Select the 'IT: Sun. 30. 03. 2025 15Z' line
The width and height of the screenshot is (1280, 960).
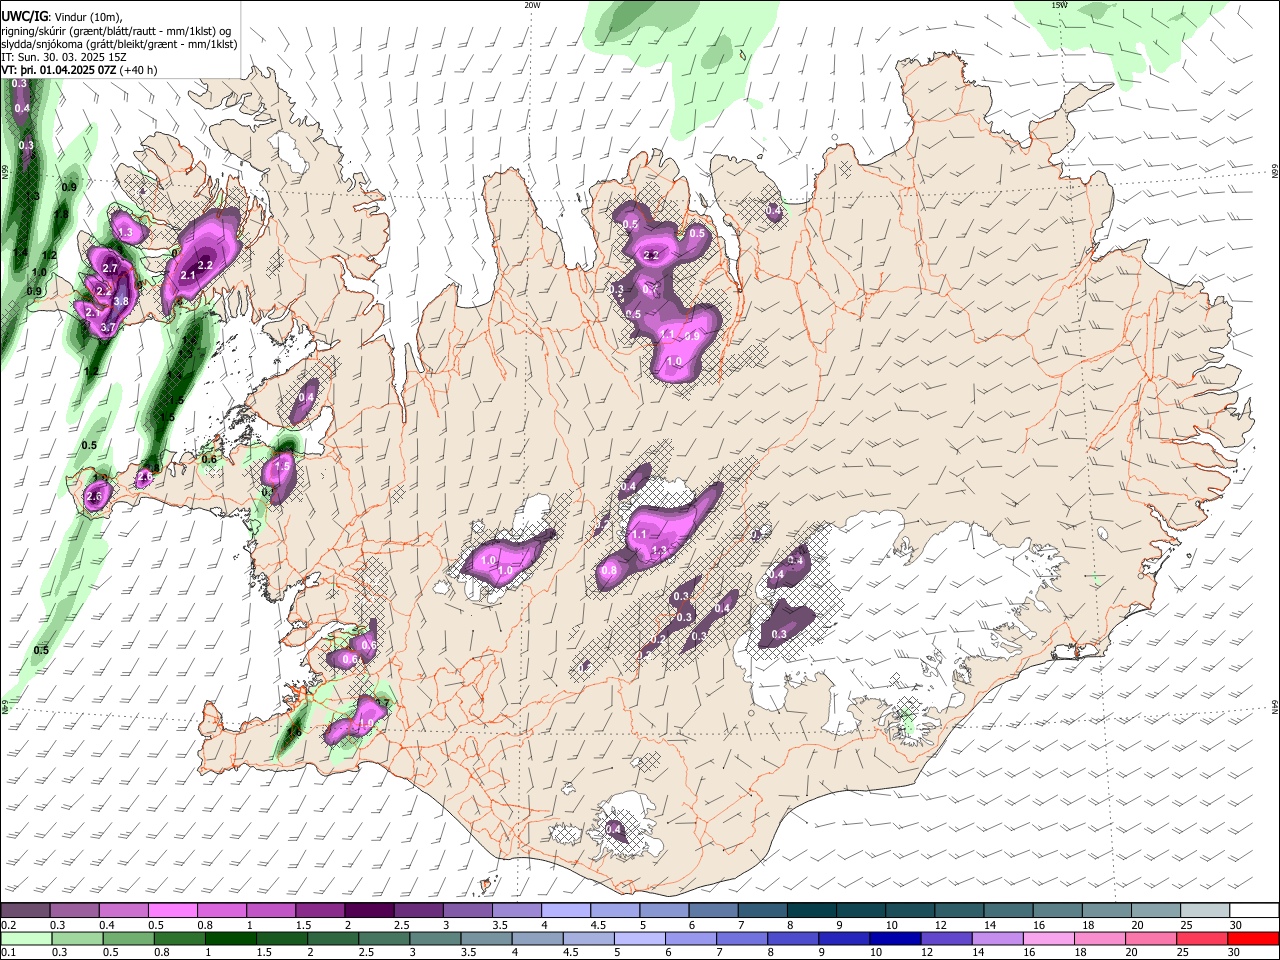click(63, 58)
